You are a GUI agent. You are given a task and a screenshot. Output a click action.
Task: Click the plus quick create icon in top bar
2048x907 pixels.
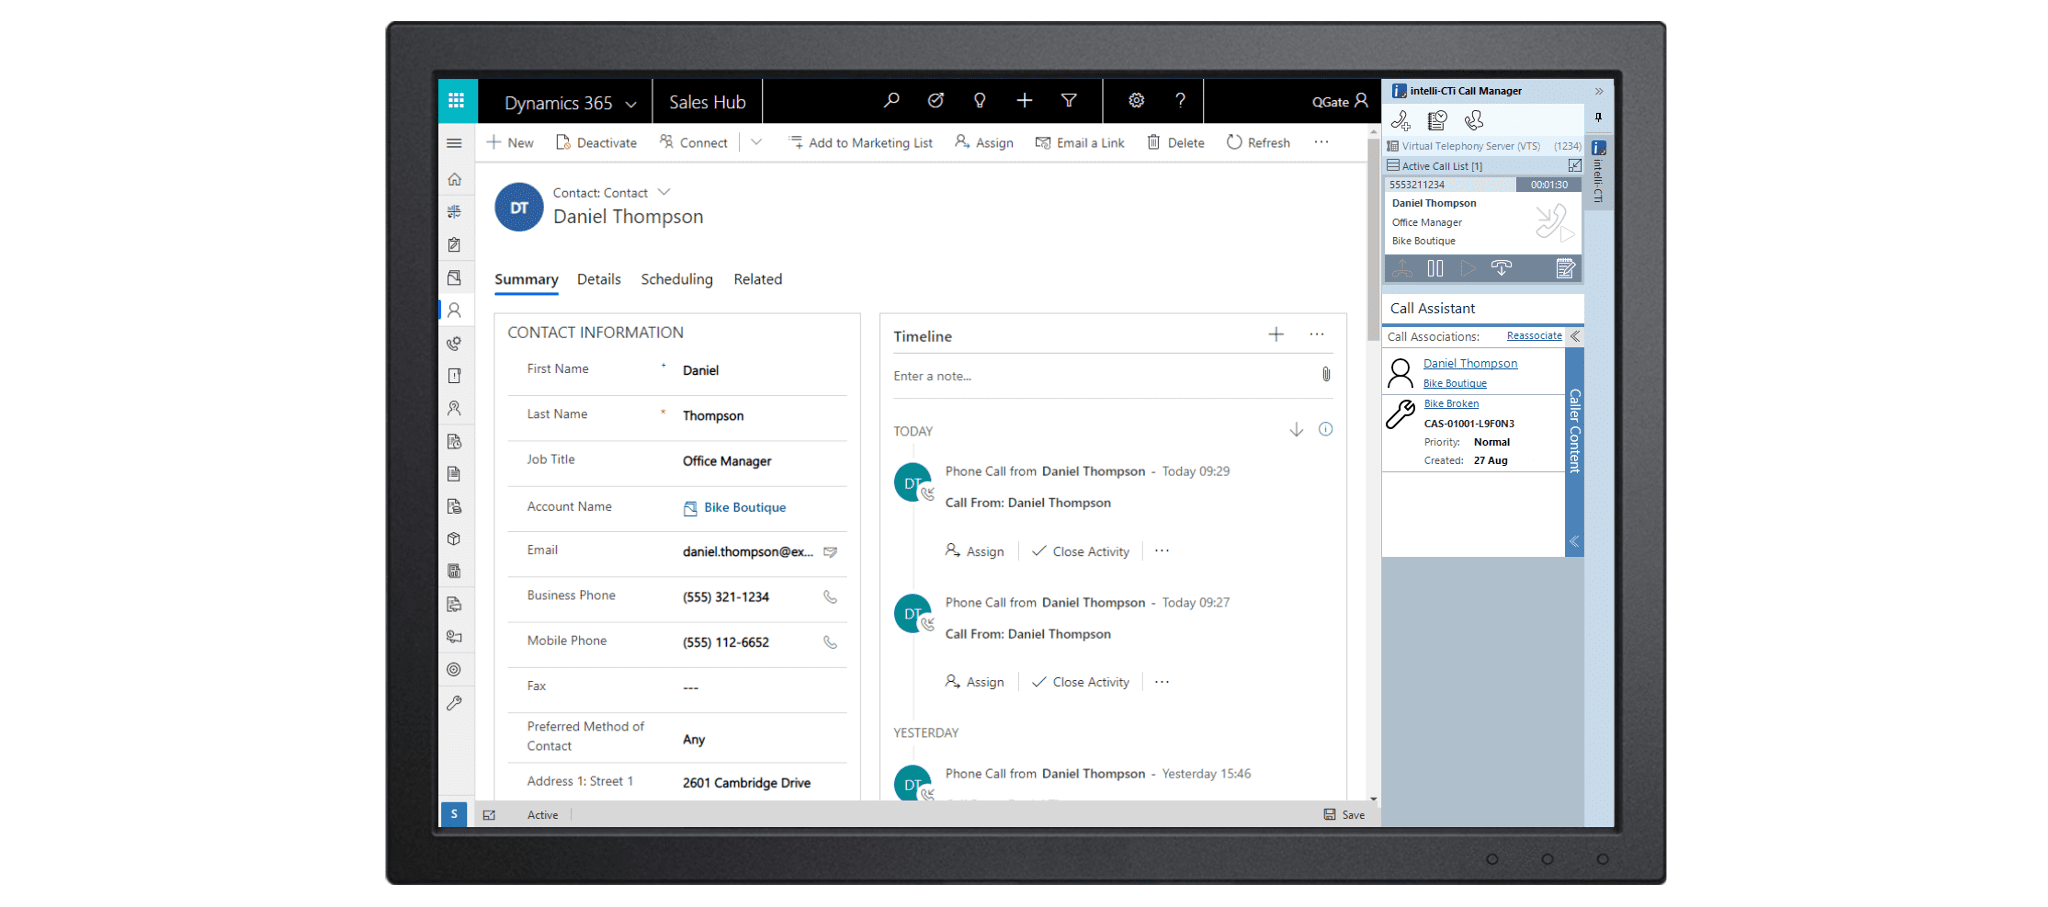point(1024,100)
